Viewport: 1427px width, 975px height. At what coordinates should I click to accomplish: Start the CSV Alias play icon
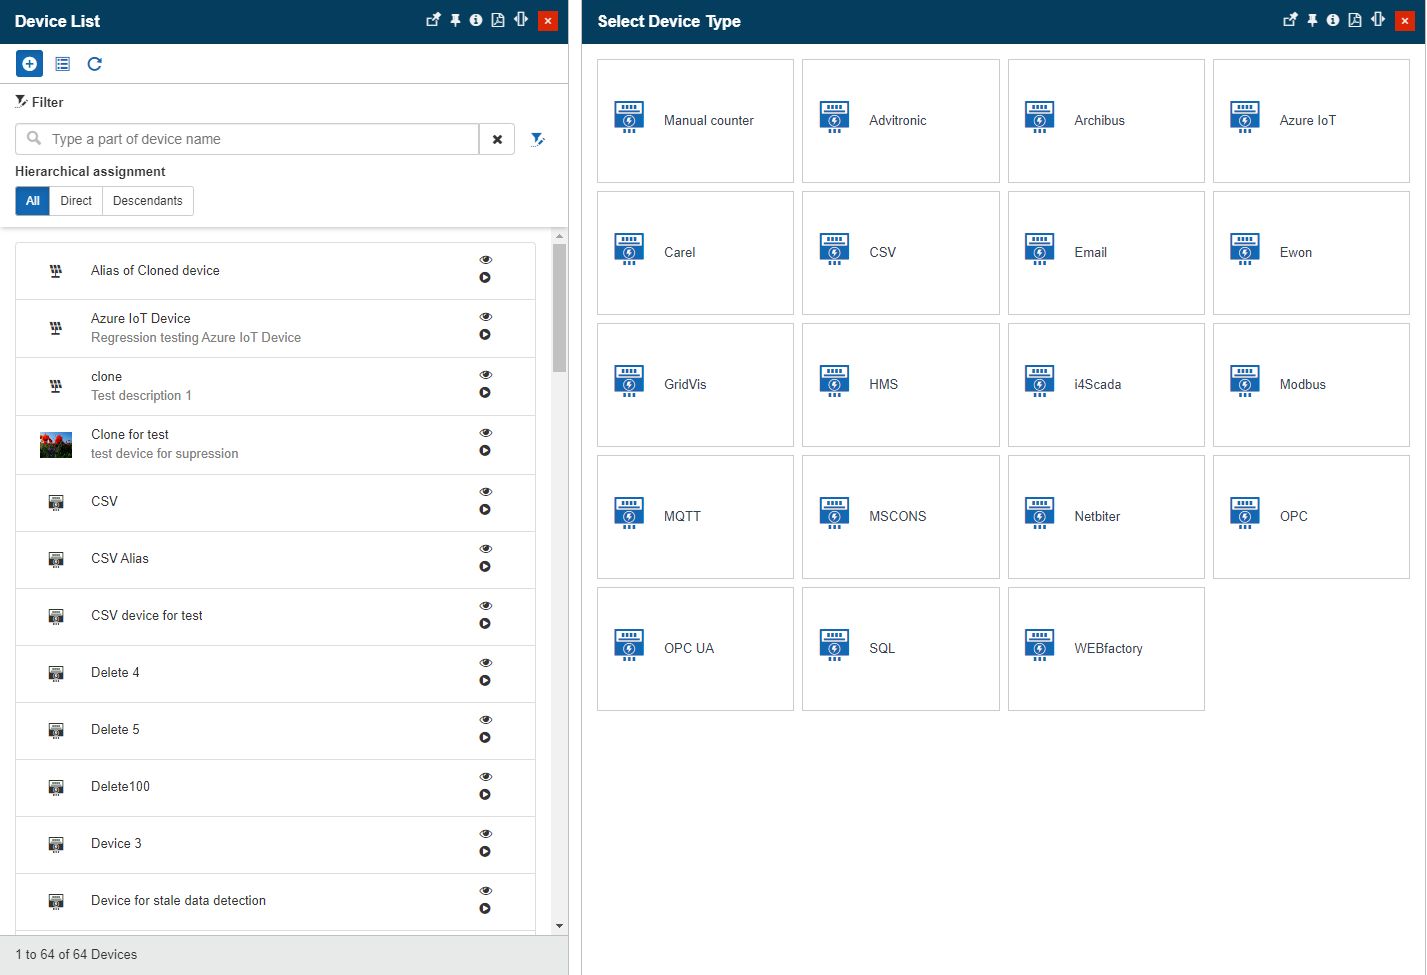tap(485, 567)
